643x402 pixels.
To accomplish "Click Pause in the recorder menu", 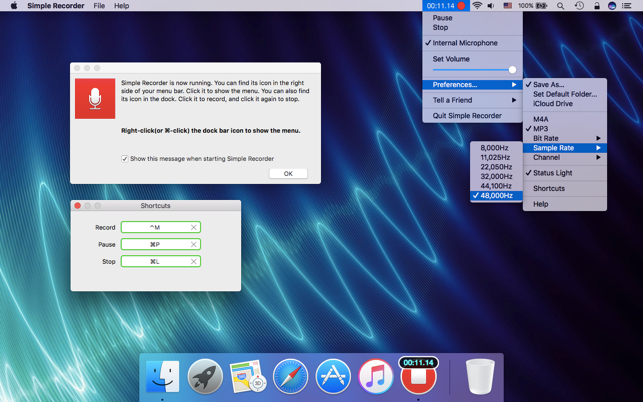I will (442, 18).
